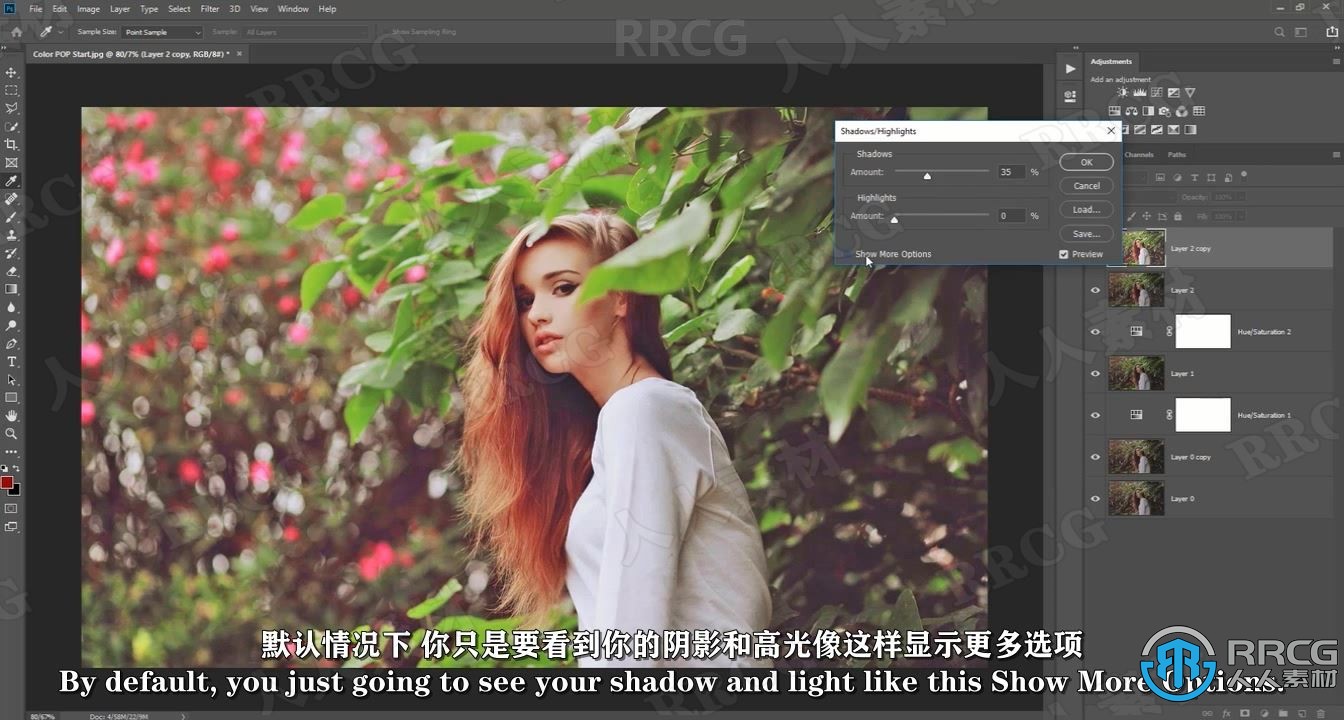Open the red foreground color swatch

(x=8, y=483)
